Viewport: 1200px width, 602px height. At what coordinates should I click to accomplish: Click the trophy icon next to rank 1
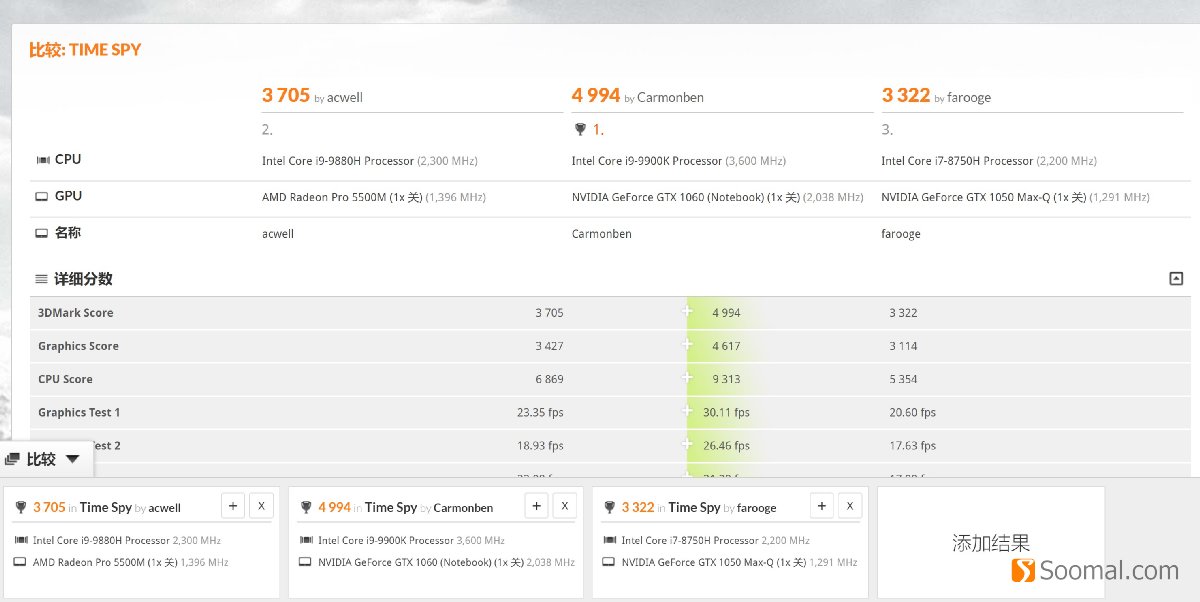(x=579, y=130)
